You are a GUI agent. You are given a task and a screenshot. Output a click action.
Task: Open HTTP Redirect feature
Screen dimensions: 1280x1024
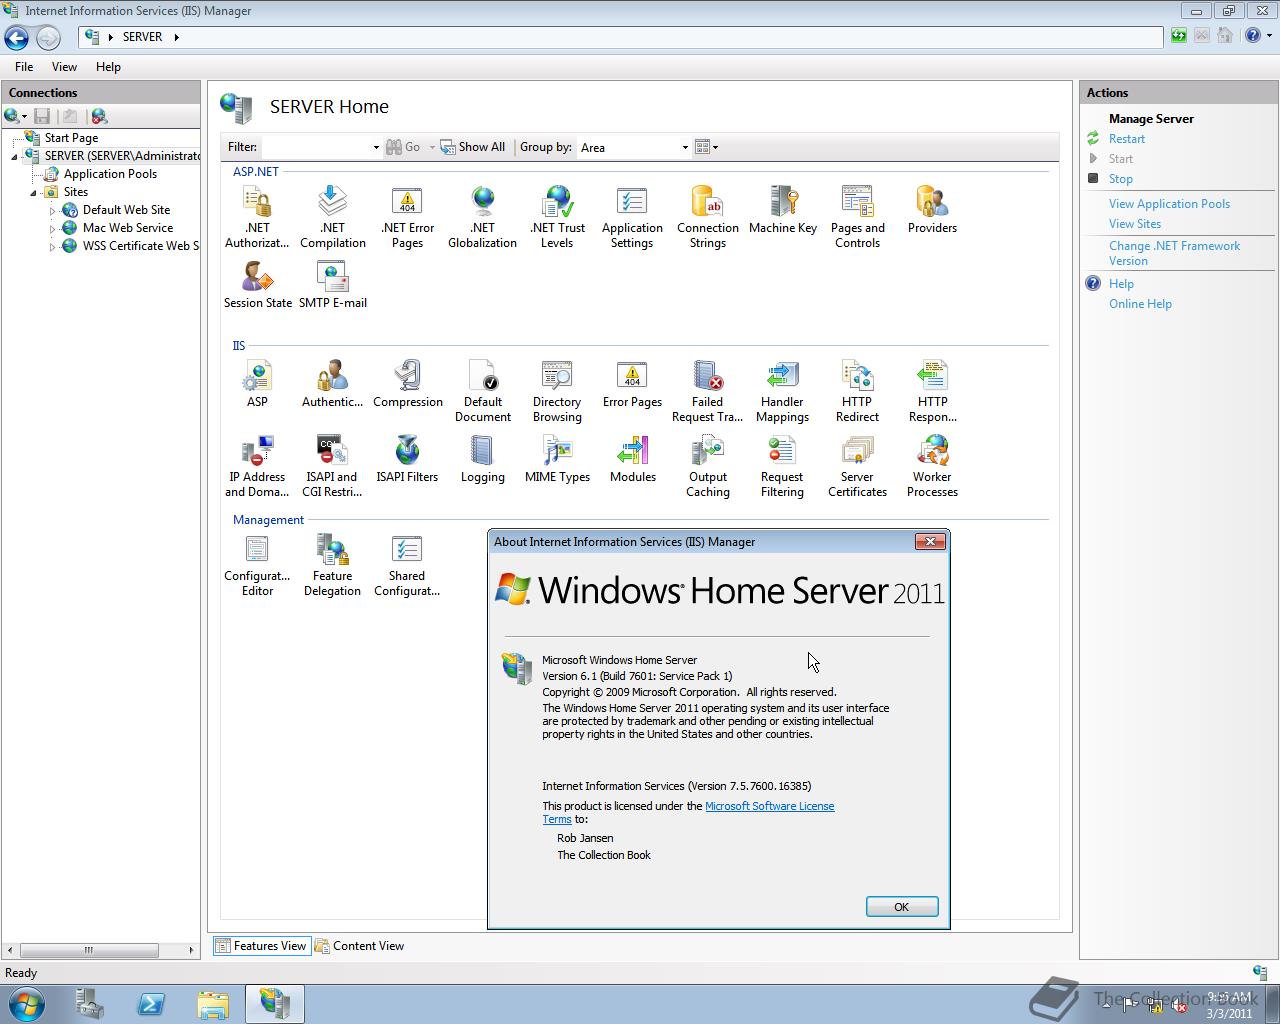click(857, 391)
